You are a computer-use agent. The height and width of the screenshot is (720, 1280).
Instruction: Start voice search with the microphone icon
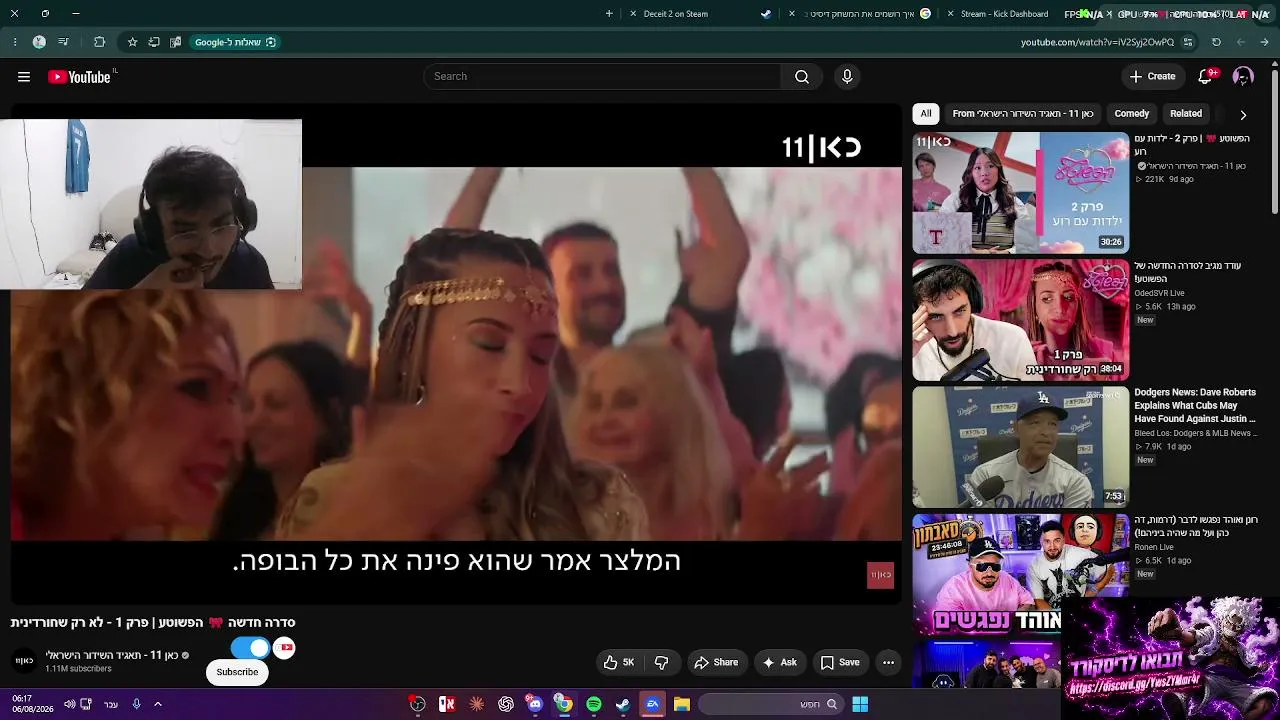point(847,77)
